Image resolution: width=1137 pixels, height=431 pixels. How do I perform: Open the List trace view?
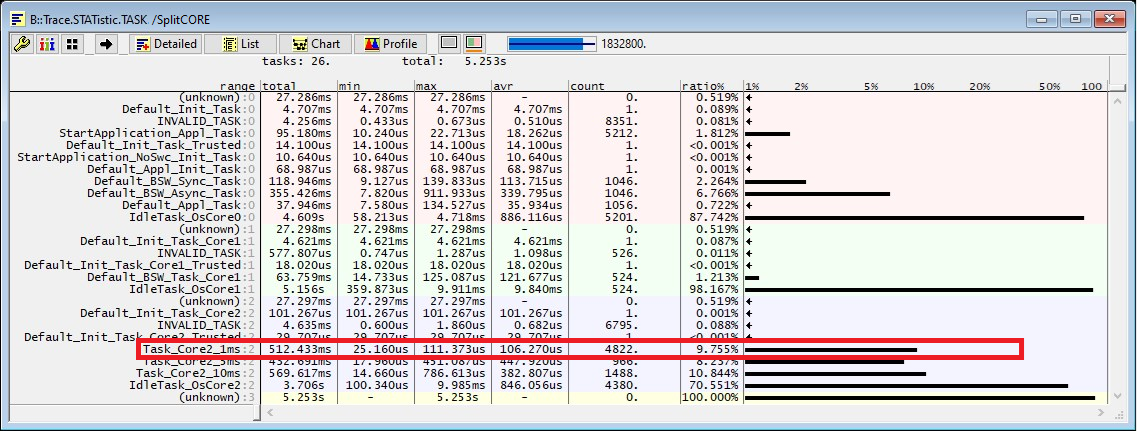[240, 44]
